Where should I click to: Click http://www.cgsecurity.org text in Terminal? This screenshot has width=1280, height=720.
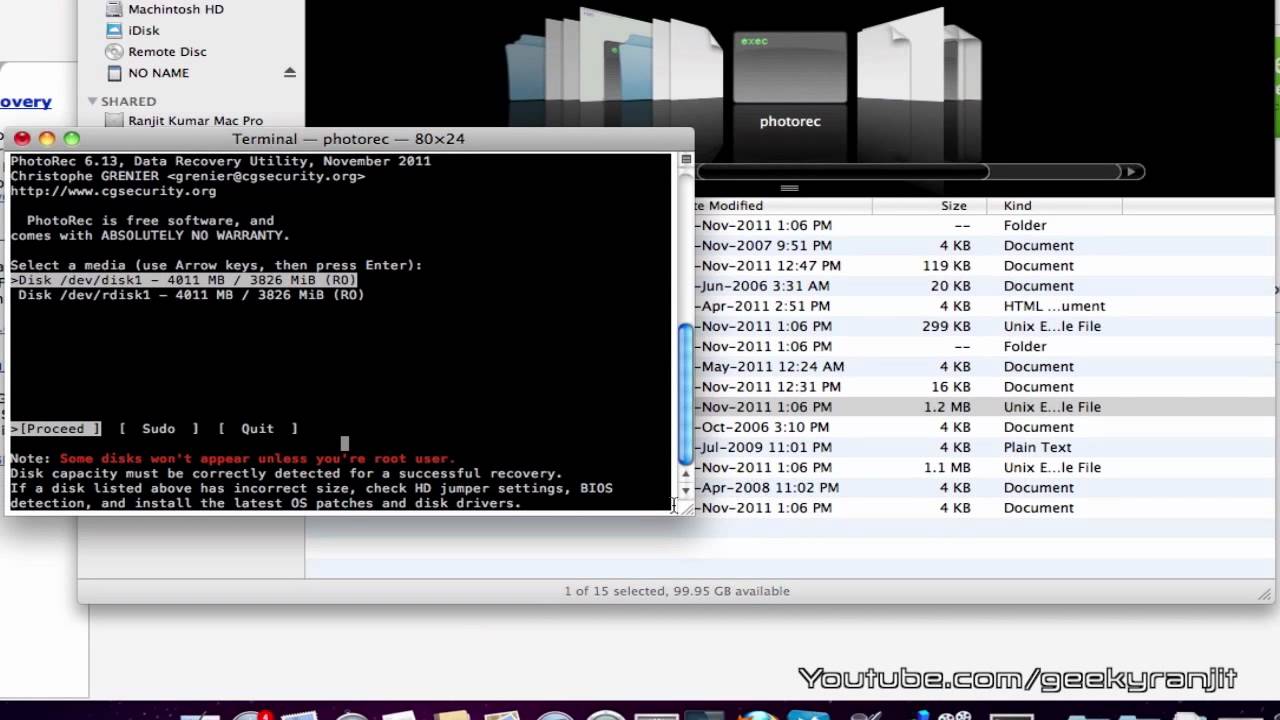click(x=113, y=191)
